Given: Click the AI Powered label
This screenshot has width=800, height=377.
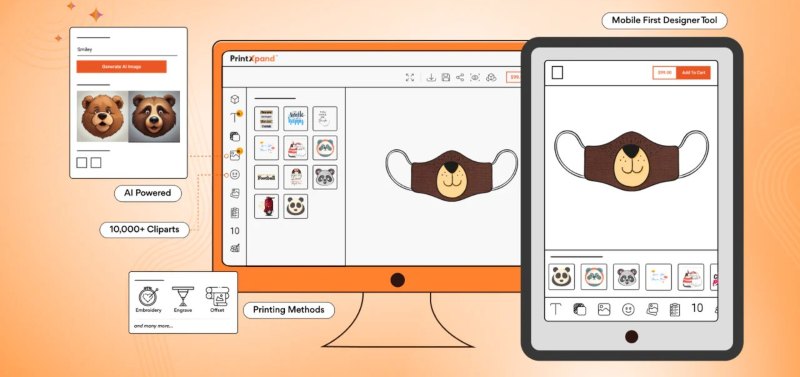Looking at the screenshot, I should 148,194.
